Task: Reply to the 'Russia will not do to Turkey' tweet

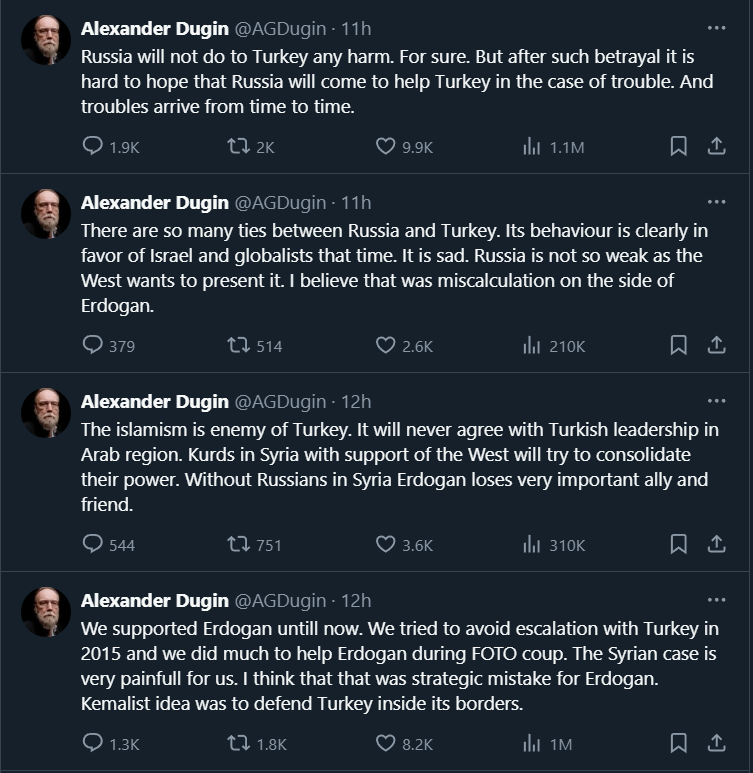Action: (93, 146)
